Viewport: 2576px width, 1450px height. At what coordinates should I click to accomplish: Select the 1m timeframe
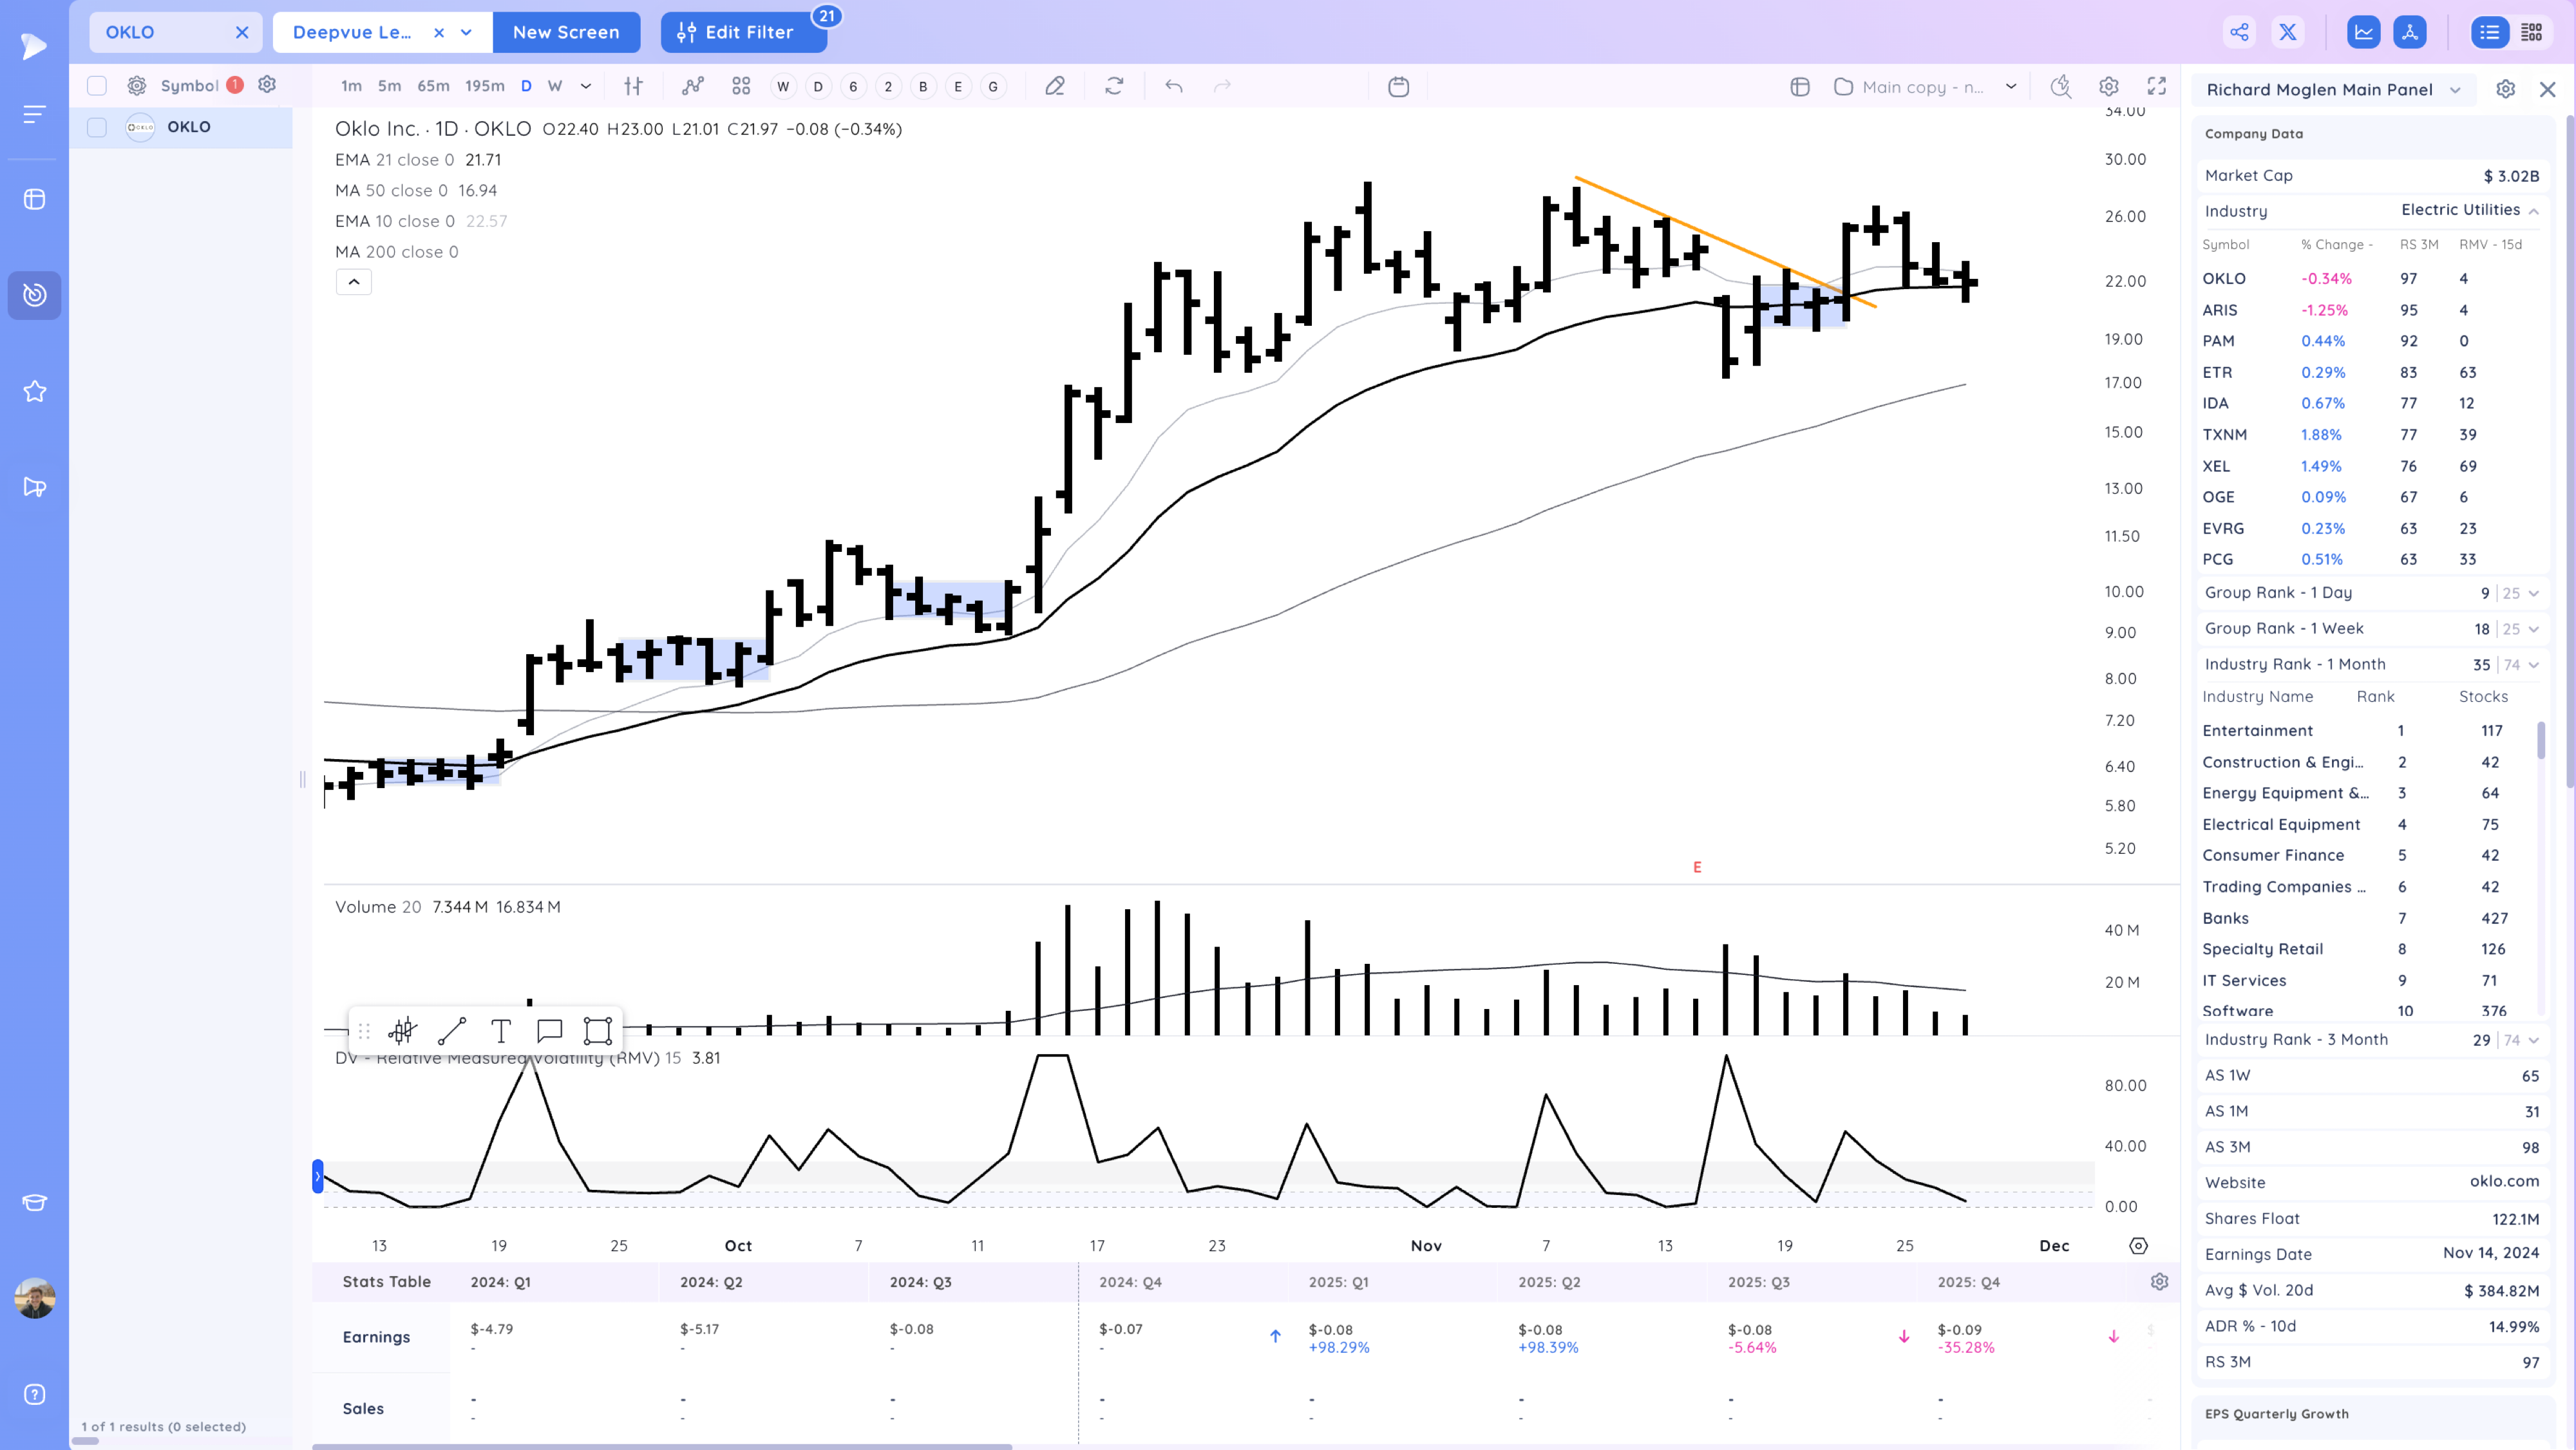point(351,86)
